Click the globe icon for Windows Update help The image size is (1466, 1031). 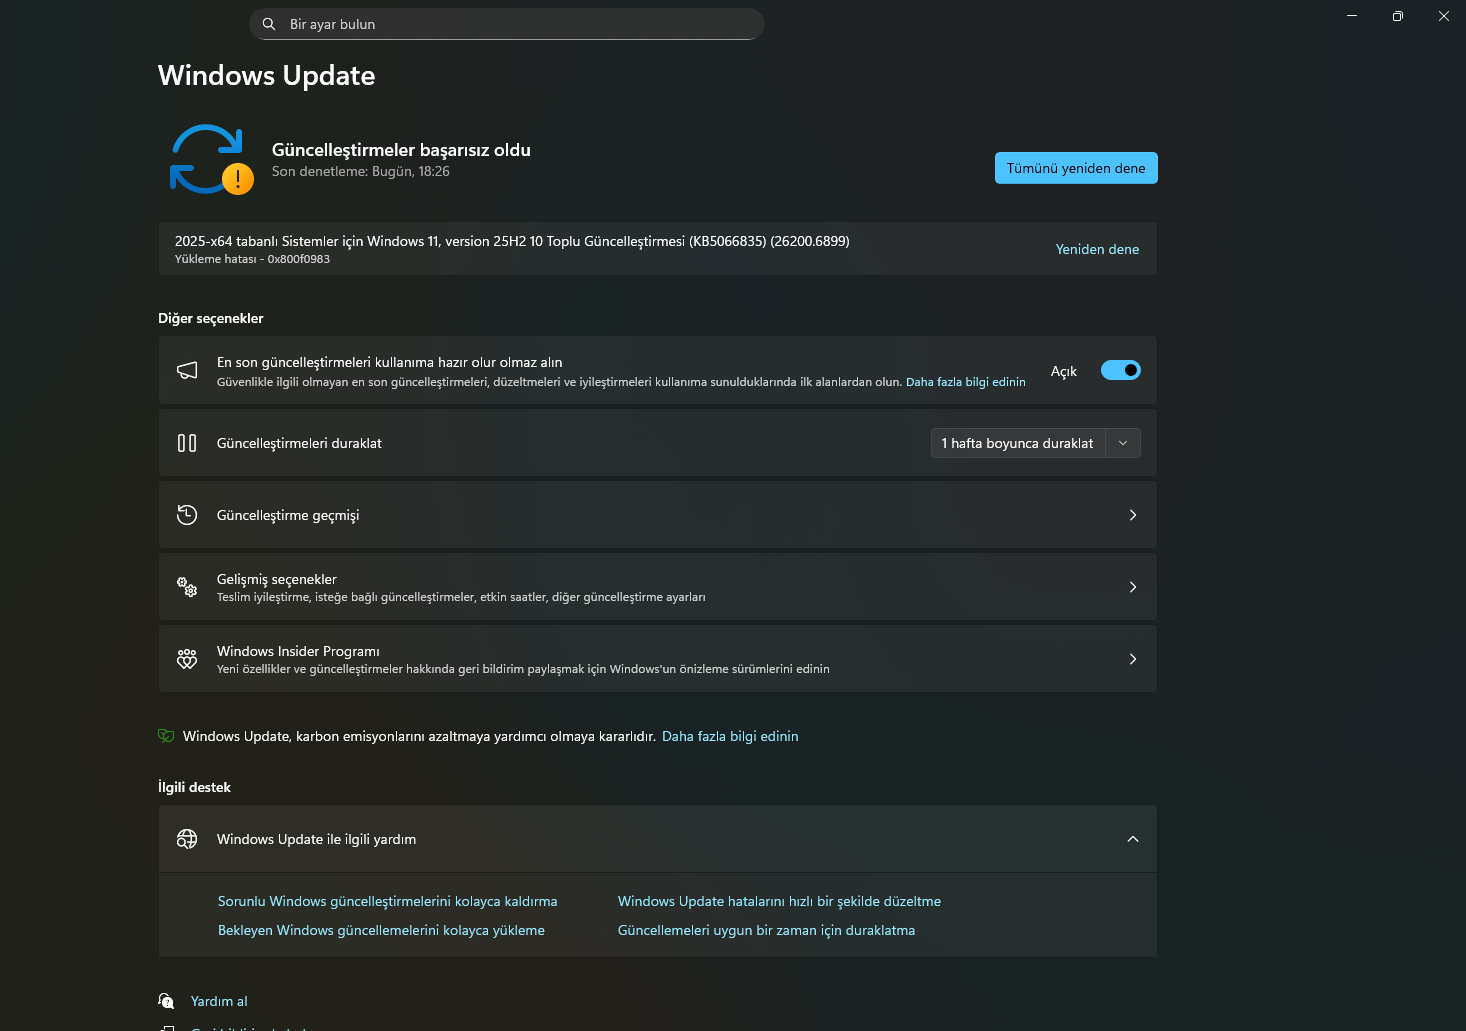[187, 839]
